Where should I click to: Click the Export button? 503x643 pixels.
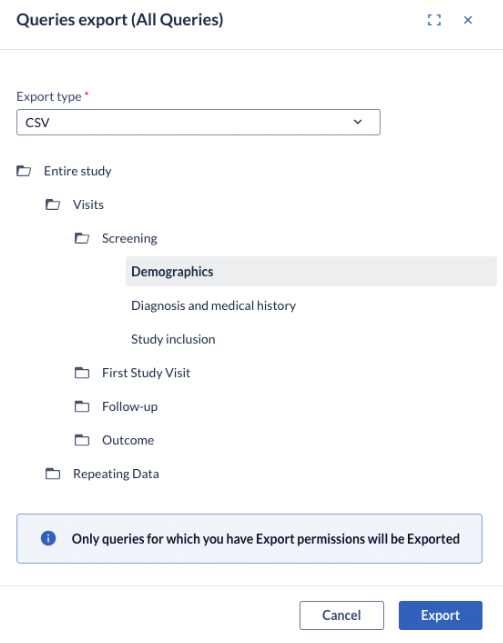440,615
